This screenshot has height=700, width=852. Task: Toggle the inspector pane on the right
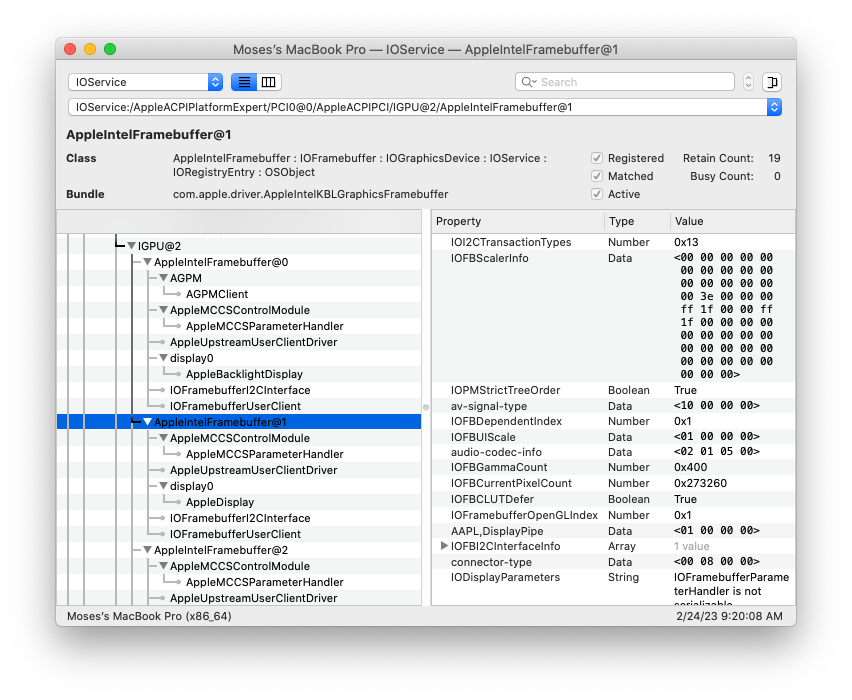(771, 82)
